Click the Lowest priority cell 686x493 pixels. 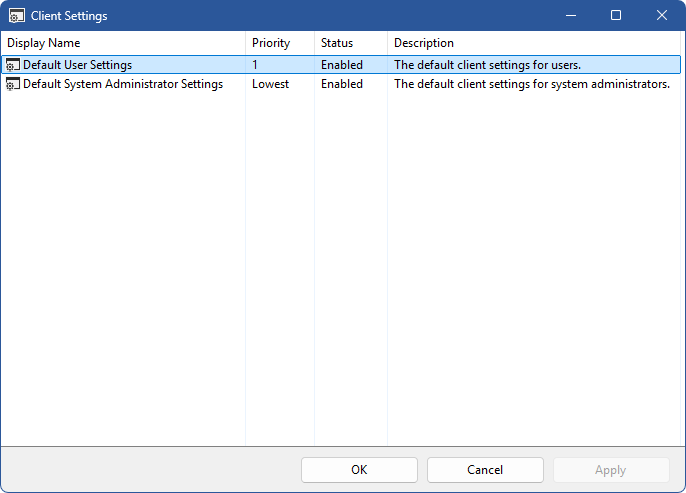(270, 84)
